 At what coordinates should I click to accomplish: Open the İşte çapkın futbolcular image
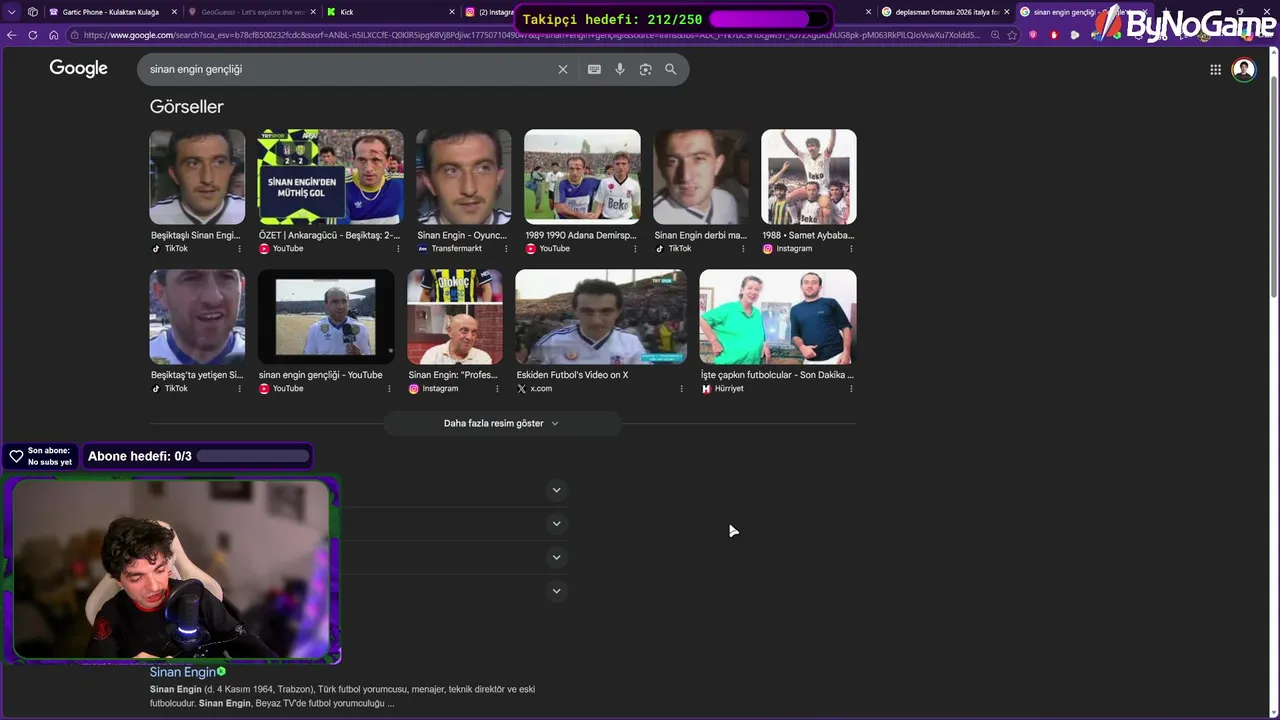click(x=778, y=317)
